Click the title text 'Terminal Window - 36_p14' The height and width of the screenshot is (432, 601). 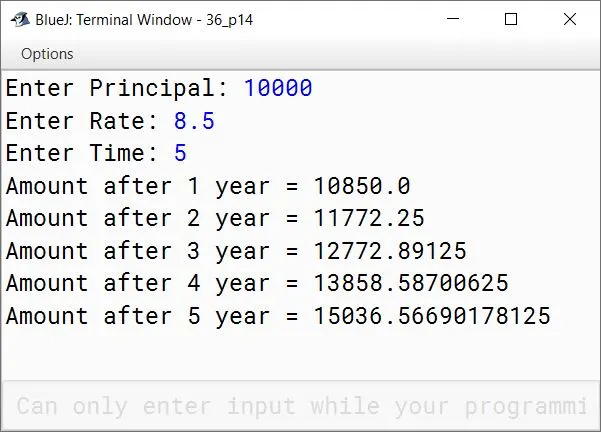(x=165, y=20)
